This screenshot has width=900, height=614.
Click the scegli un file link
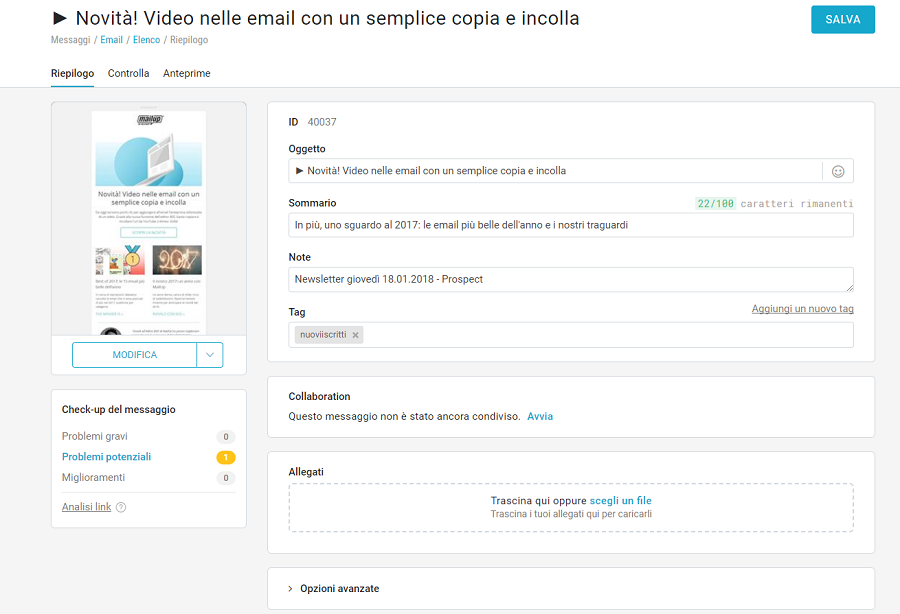[x=620, y=501]
